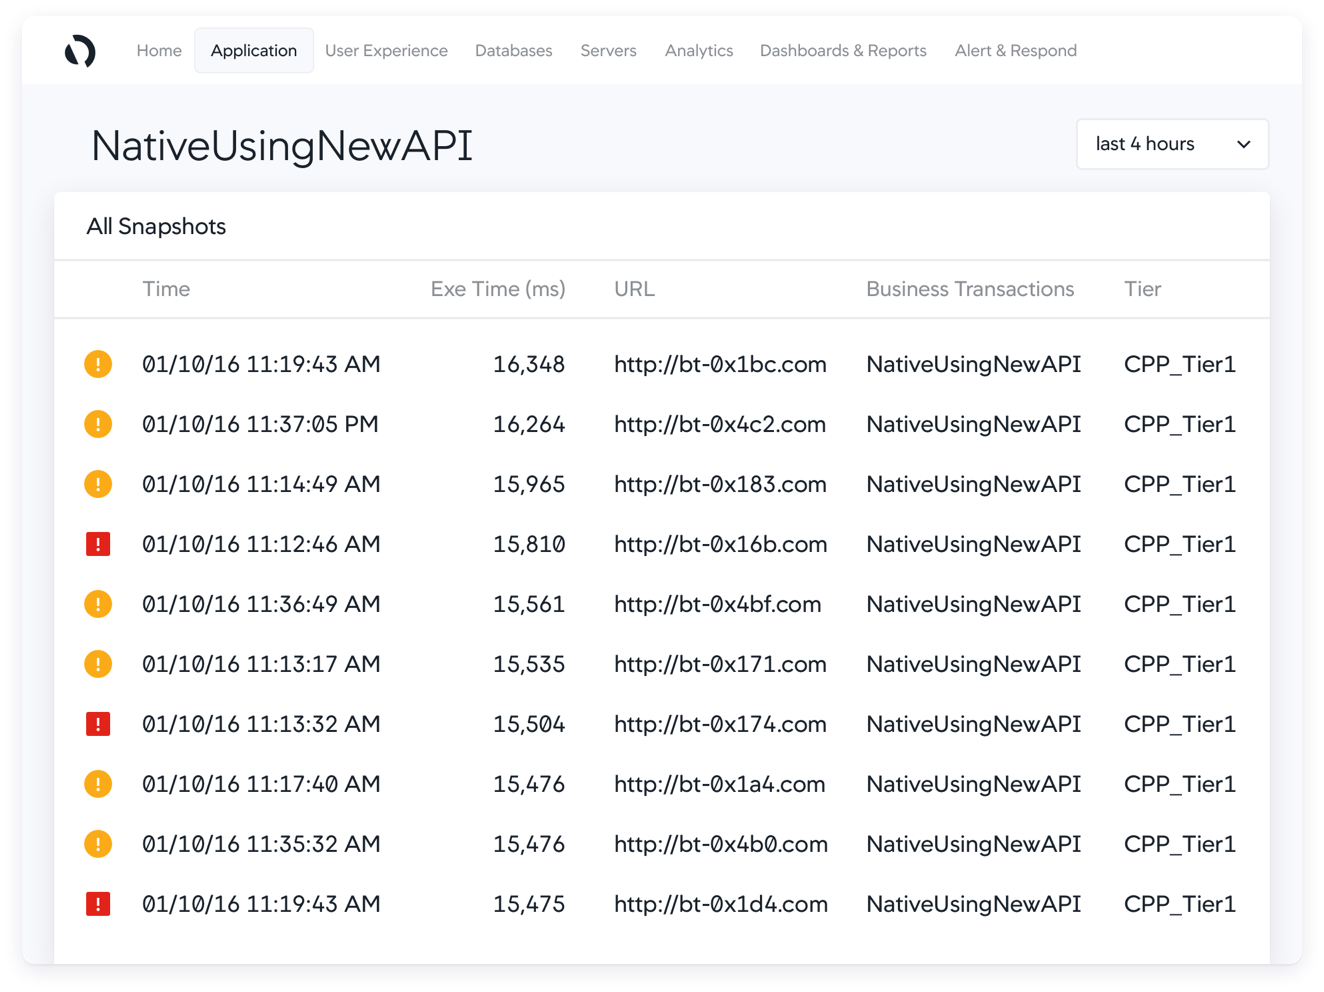Open link http://bt-0x1a4.com
This screenshot has height=992, width=1324.
(720, 784)
